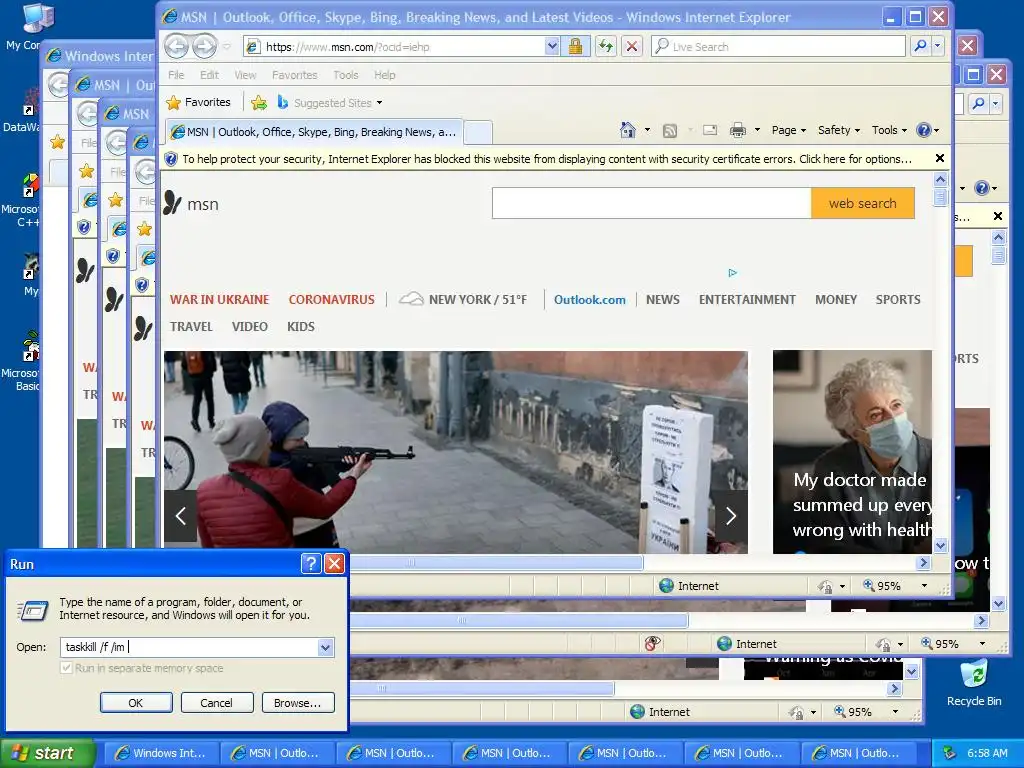Image resolution: width=1024 pixels, height=768 pixels.
Task: Open the doctor with mask article thumbnail
Action: tap(852, 452)
